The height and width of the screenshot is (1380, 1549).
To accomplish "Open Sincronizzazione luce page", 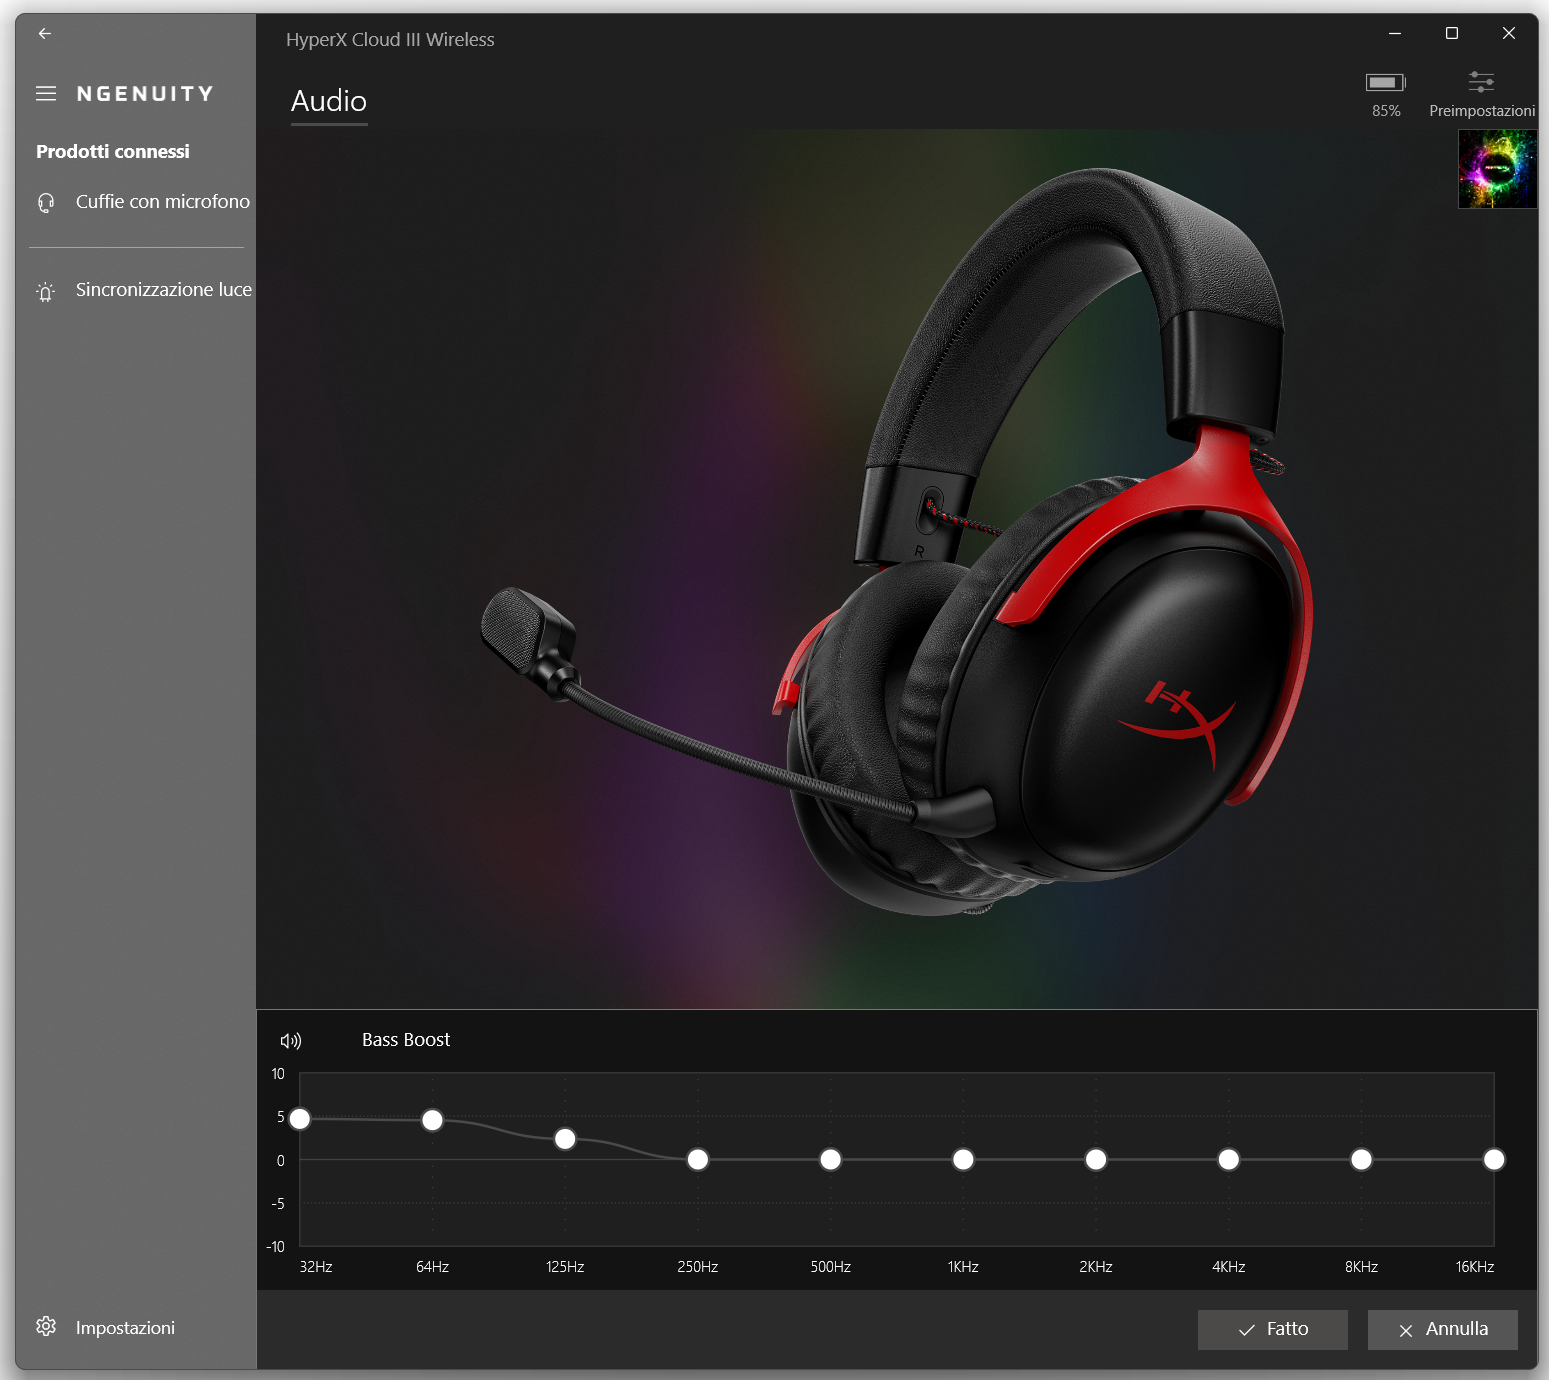I will coord(137,290).
